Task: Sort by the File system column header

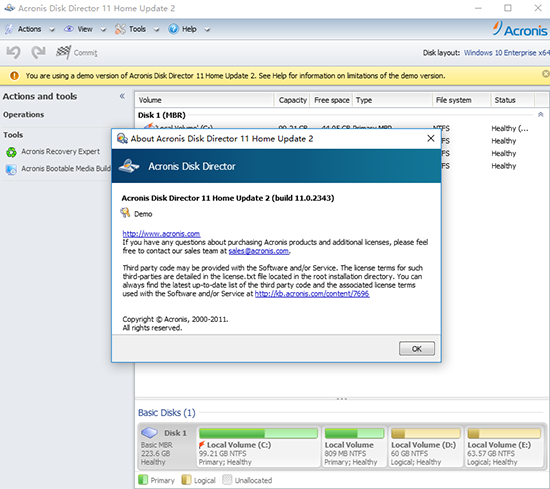Action: 462,100
